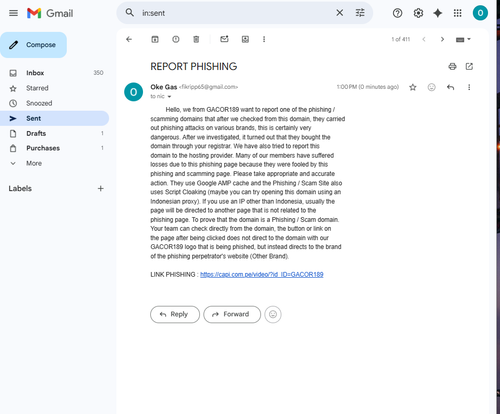This screenshot has width=500, height=414.
Task: Open the email in a new window
Action: (469, 66)
